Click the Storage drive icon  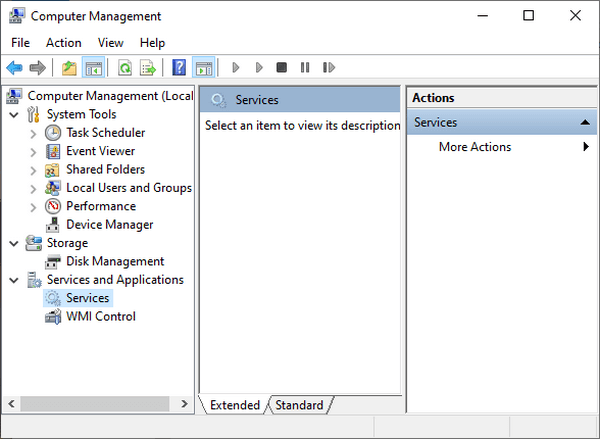[x=34, y=243]
